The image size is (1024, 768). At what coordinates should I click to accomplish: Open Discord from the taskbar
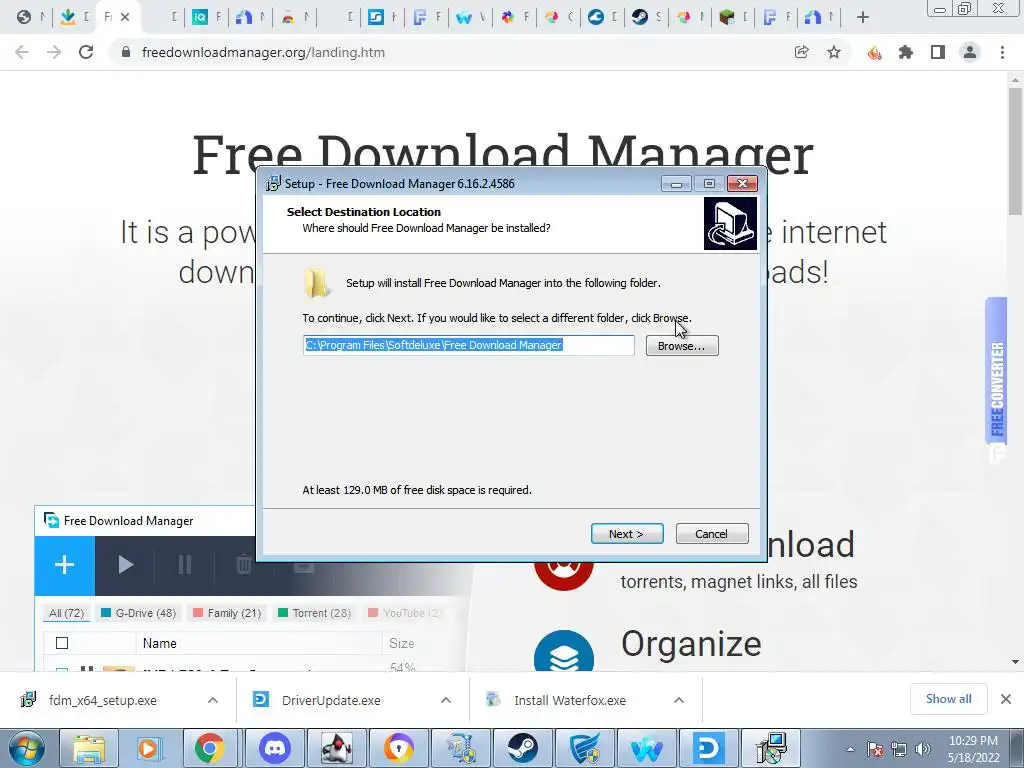click(274, 748)
